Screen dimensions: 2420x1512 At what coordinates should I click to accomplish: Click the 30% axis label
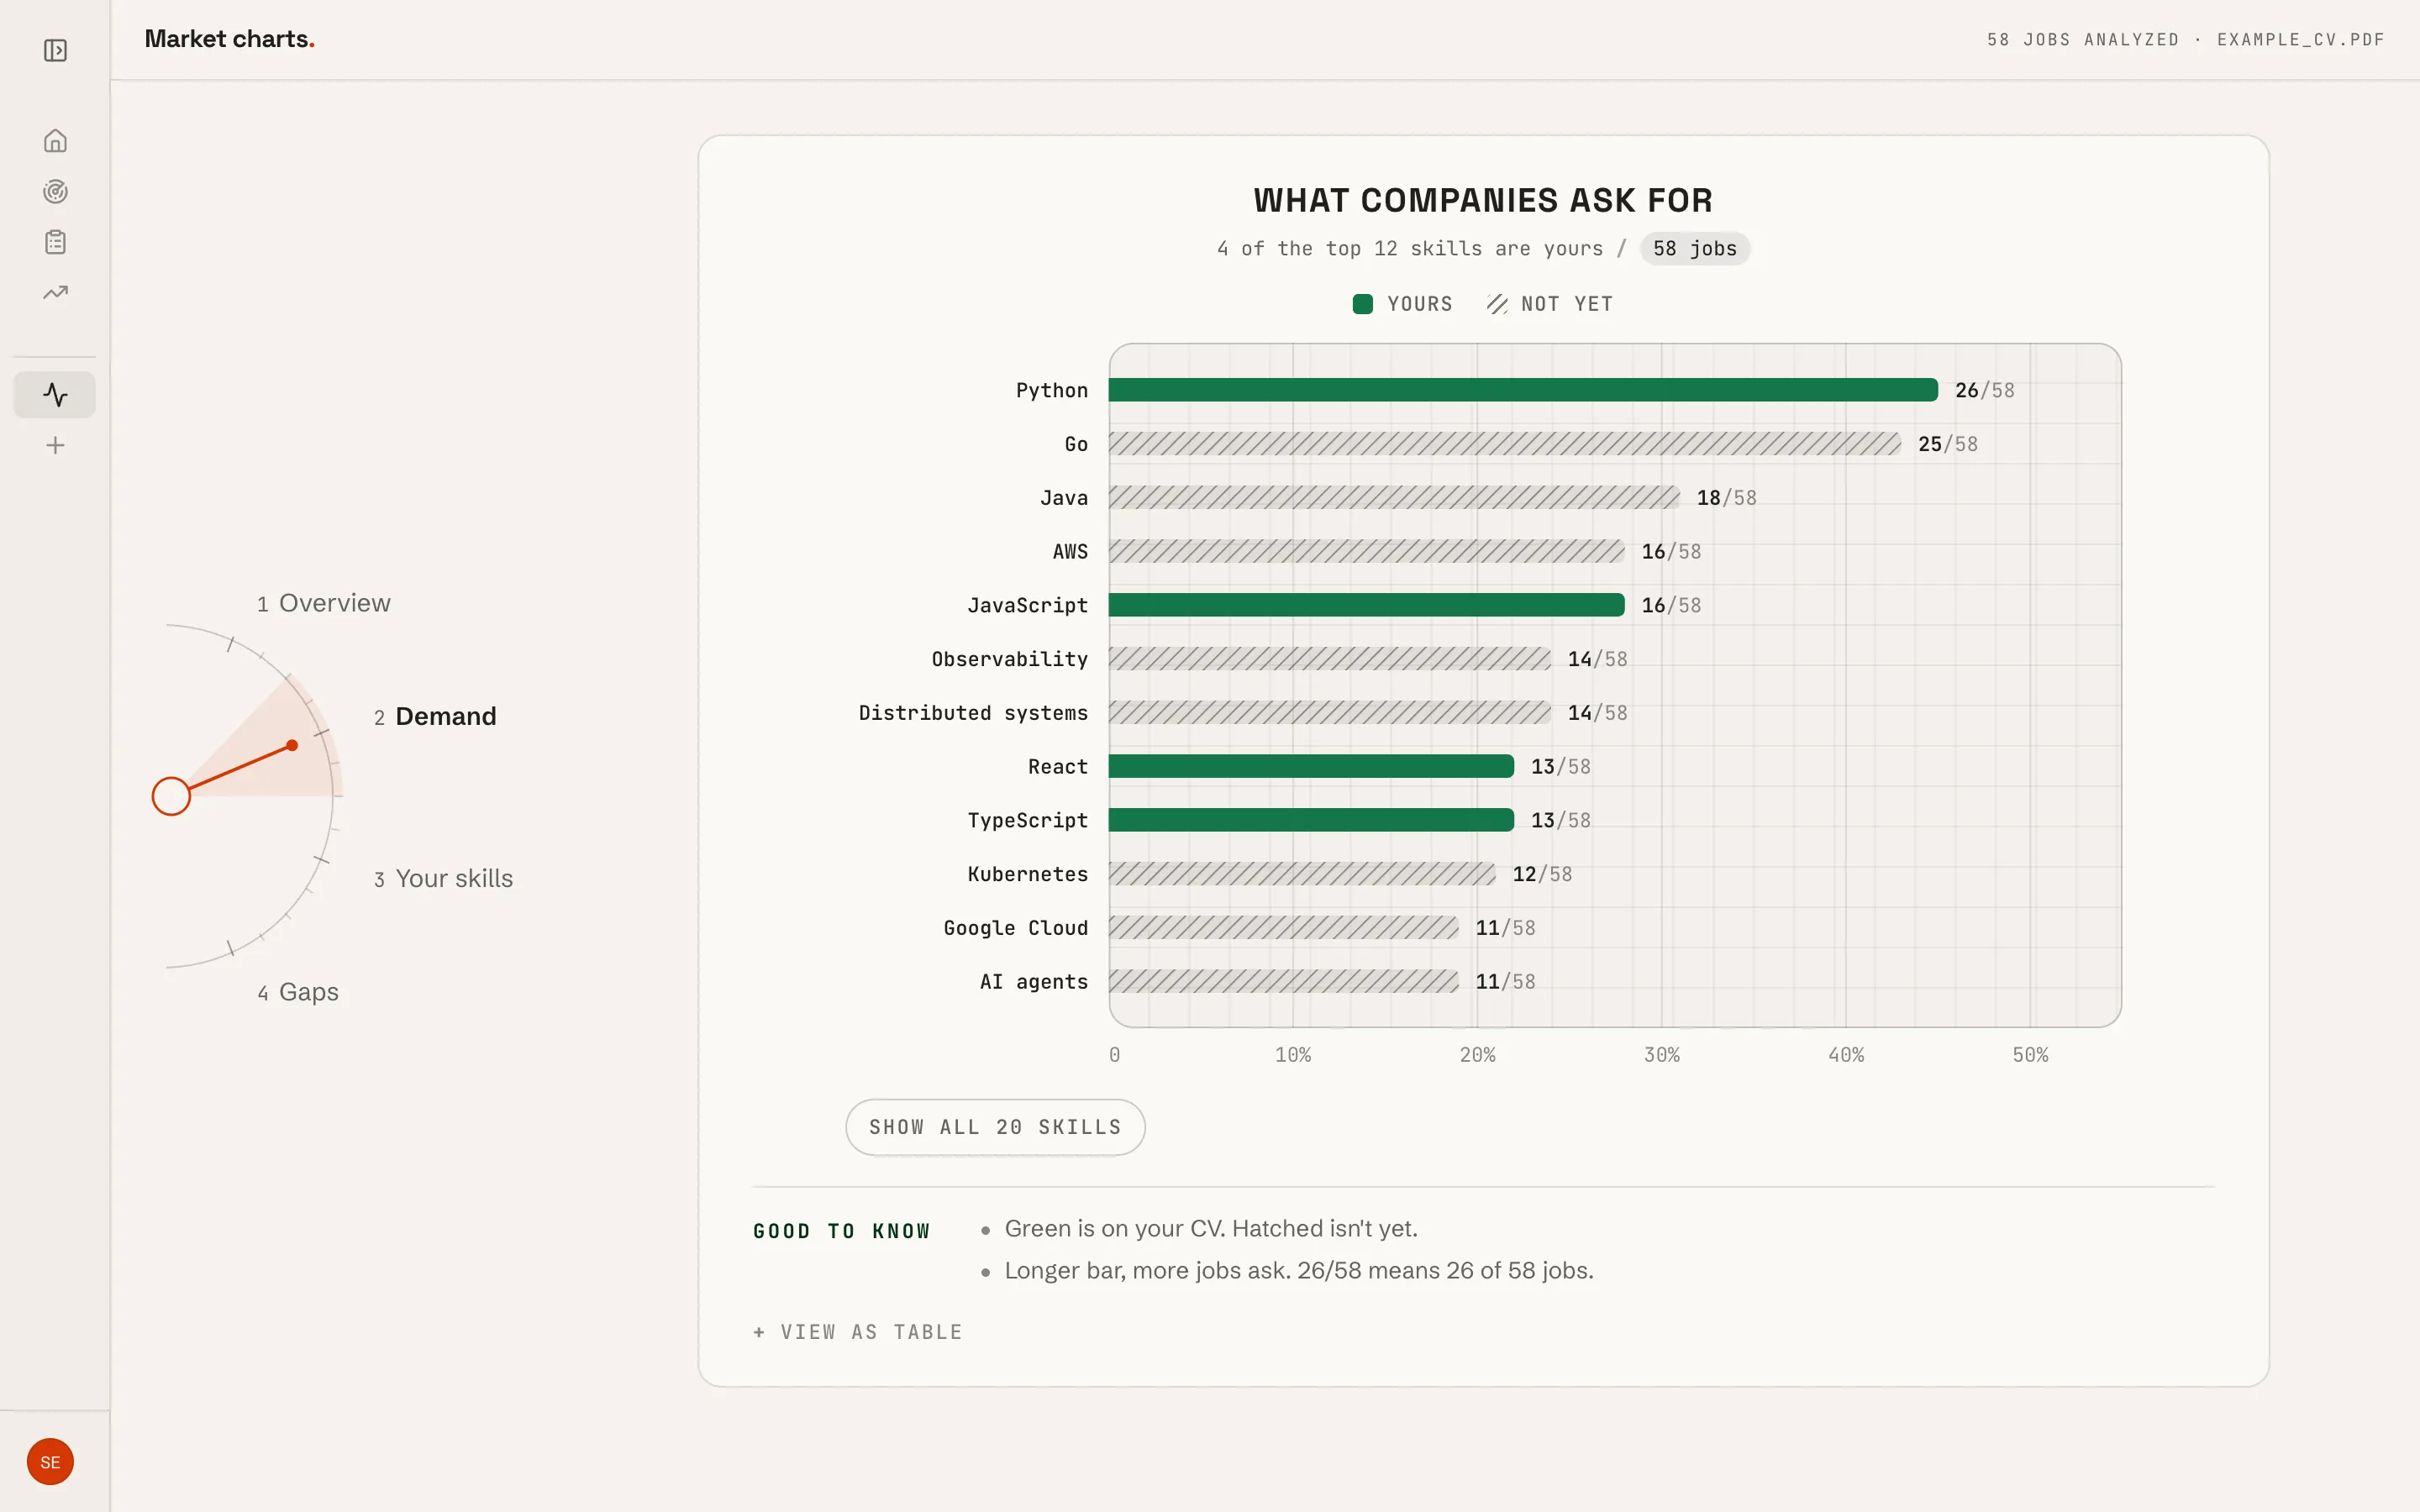tap(1662, 1055)
